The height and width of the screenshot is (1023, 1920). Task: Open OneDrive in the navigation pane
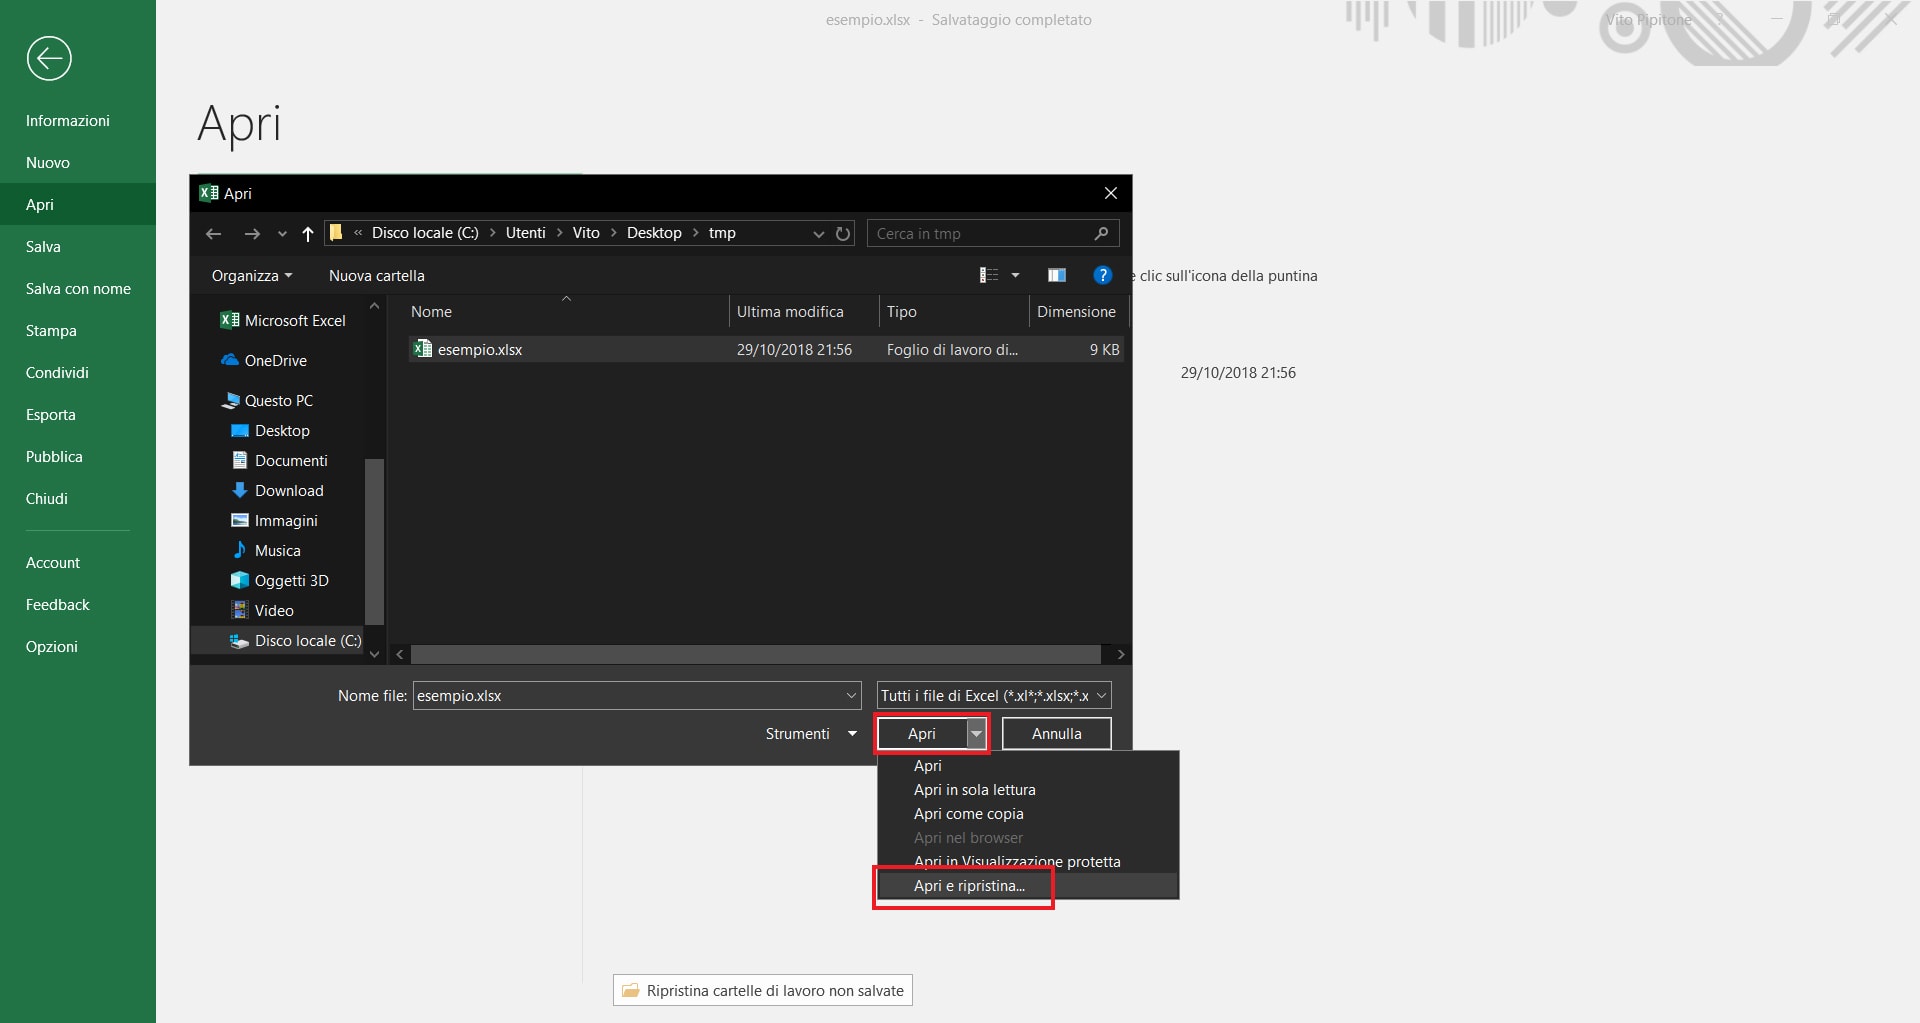tap(275, 361)
